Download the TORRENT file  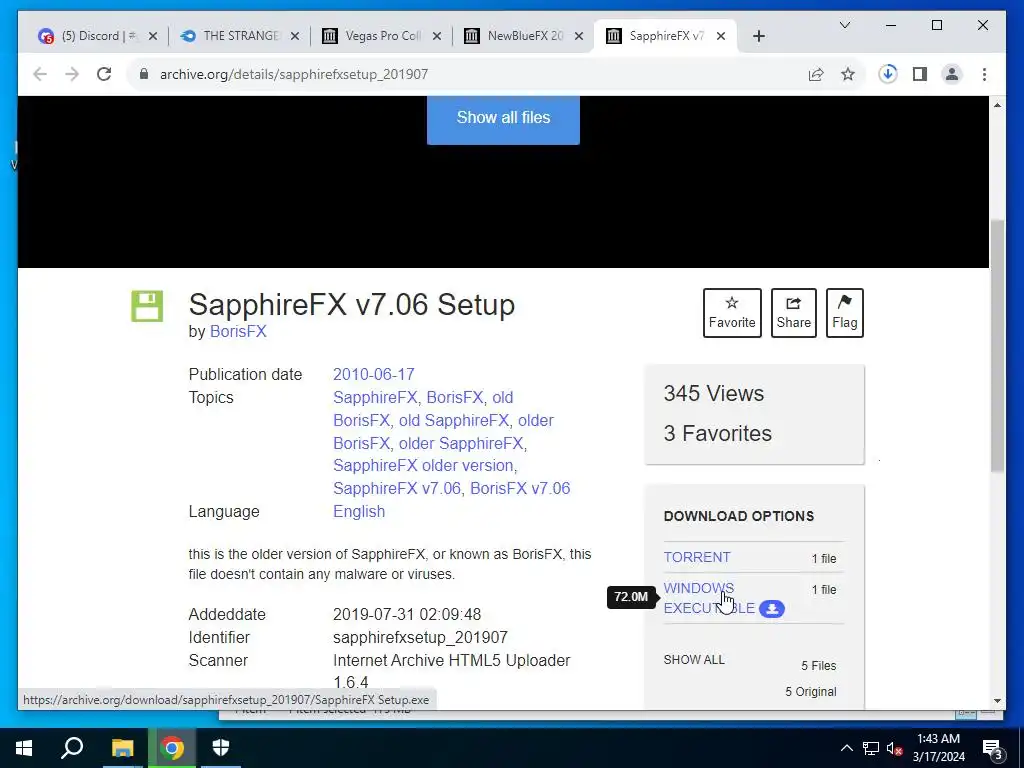click(697, 557)
